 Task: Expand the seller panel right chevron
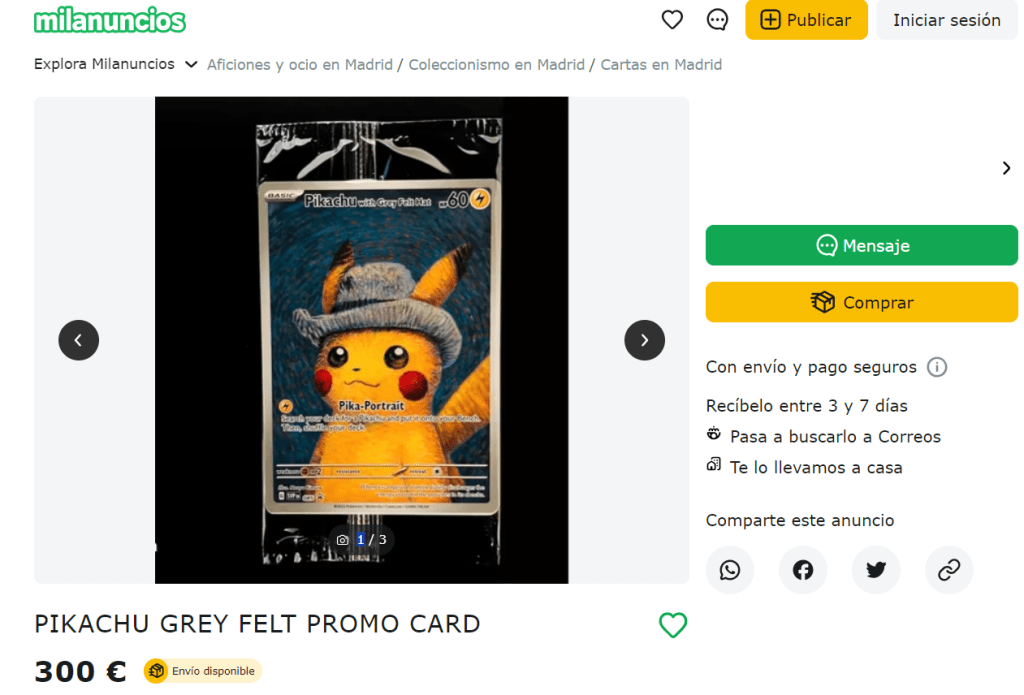click(x=1006, y=168)
